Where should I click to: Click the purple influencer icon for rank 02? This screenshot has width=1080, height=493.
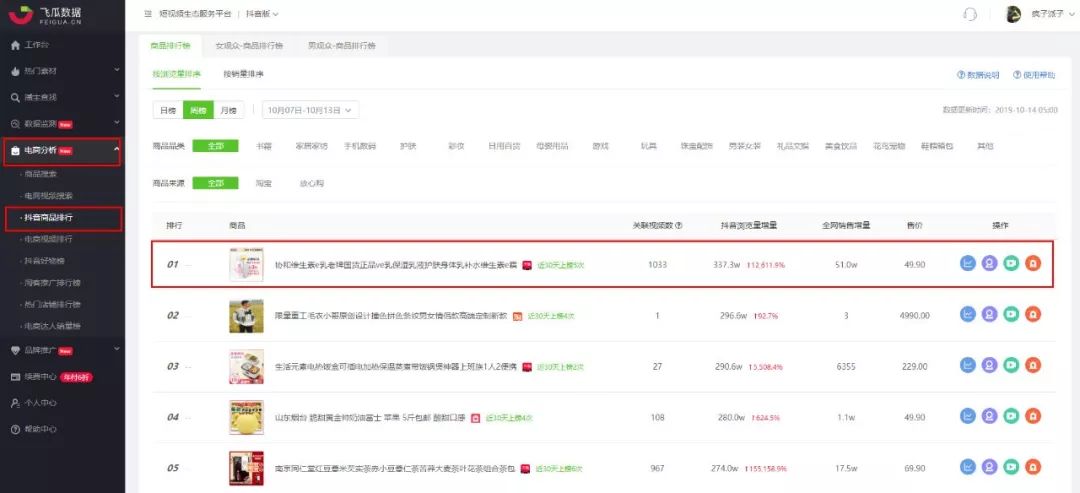point(990,315)
